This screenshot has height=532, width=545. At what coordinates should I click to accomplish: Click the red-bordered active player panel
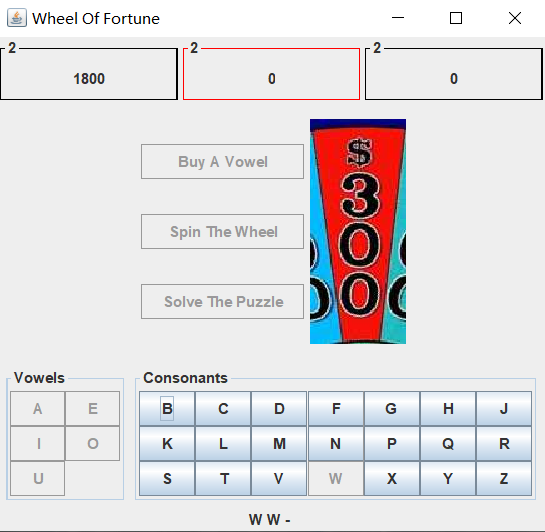[271, 74]
